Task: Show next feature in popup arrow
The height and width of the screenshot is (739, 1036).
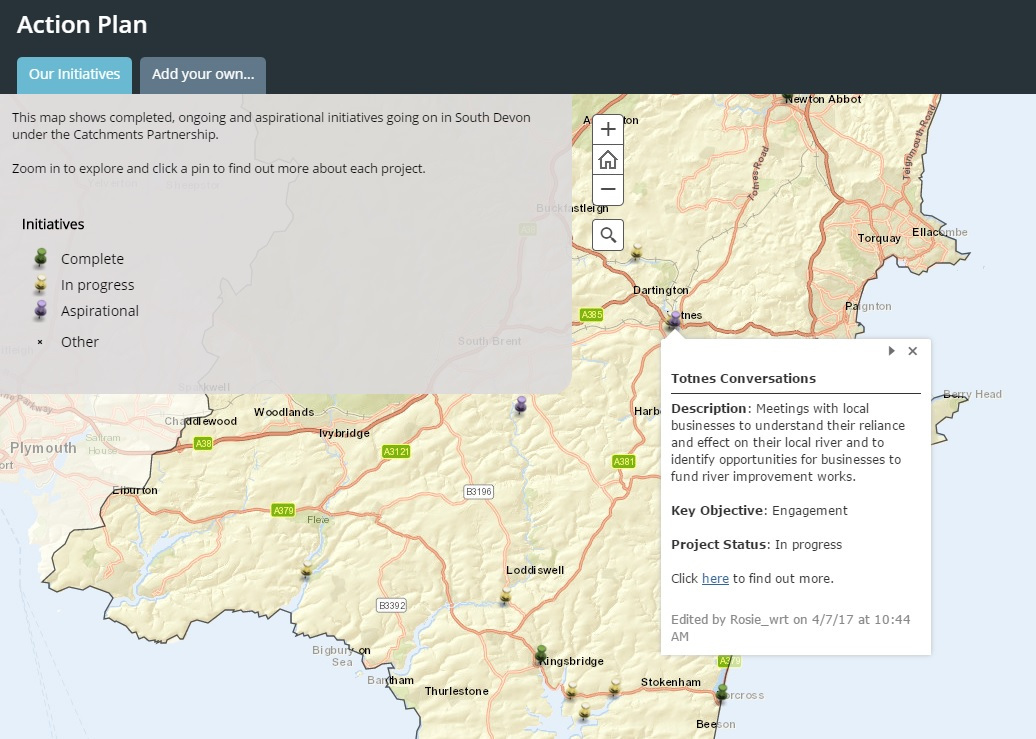Action: click(891, 351)
